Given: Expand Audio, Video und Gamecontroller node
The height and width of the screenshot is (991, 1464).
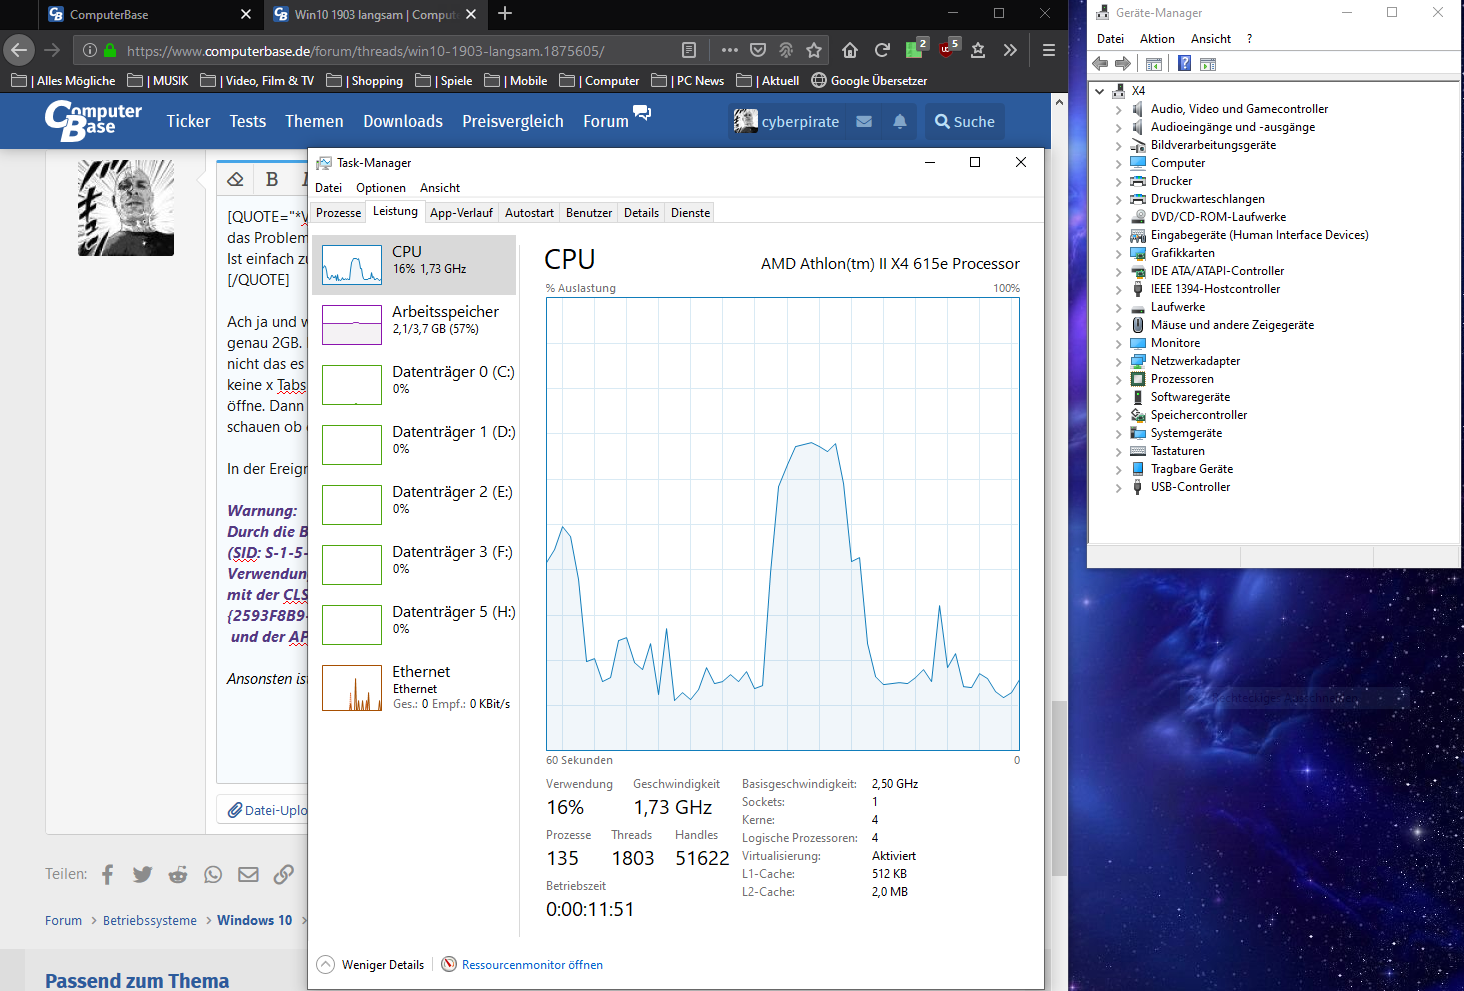Looking at the screenshot, I should 1119,109.
